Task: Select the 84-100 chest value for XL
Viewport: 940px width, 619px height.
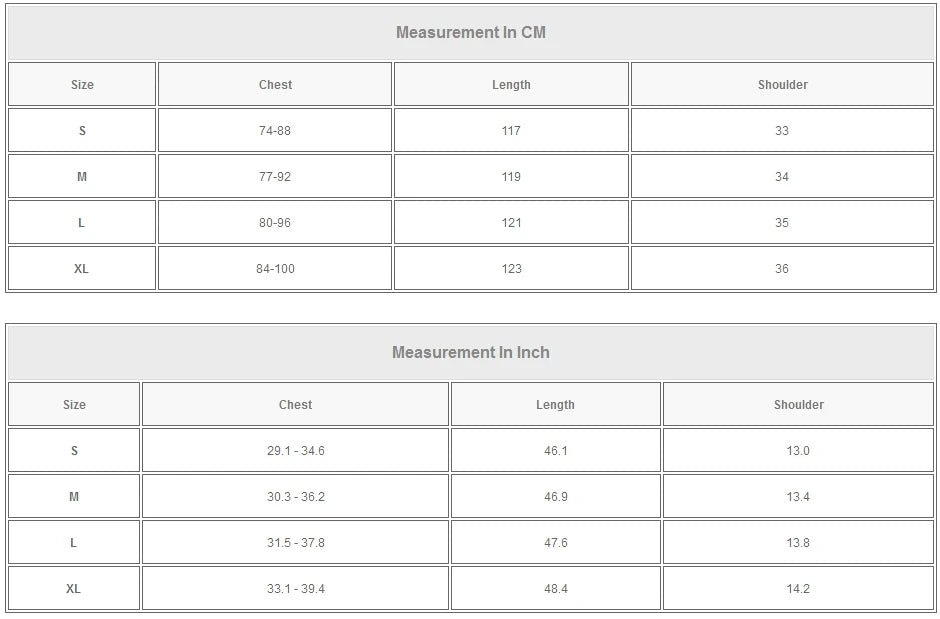Action: (275, 269)
